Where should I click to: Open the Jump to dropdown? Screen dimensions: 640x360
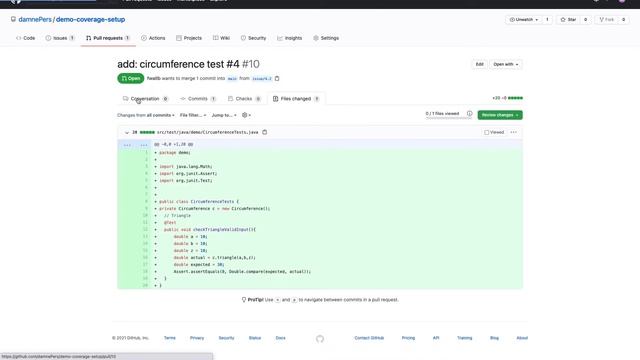[224, 115]
